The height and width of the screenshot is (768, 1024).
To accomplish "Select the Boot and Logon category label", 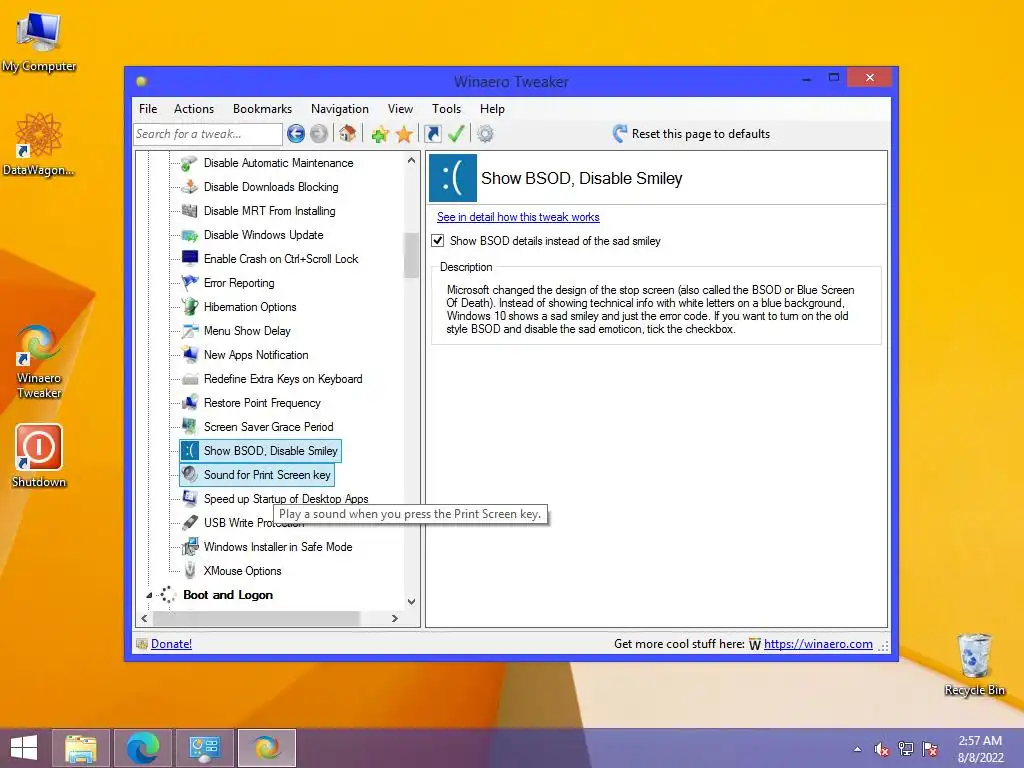I will click(228, 595).
